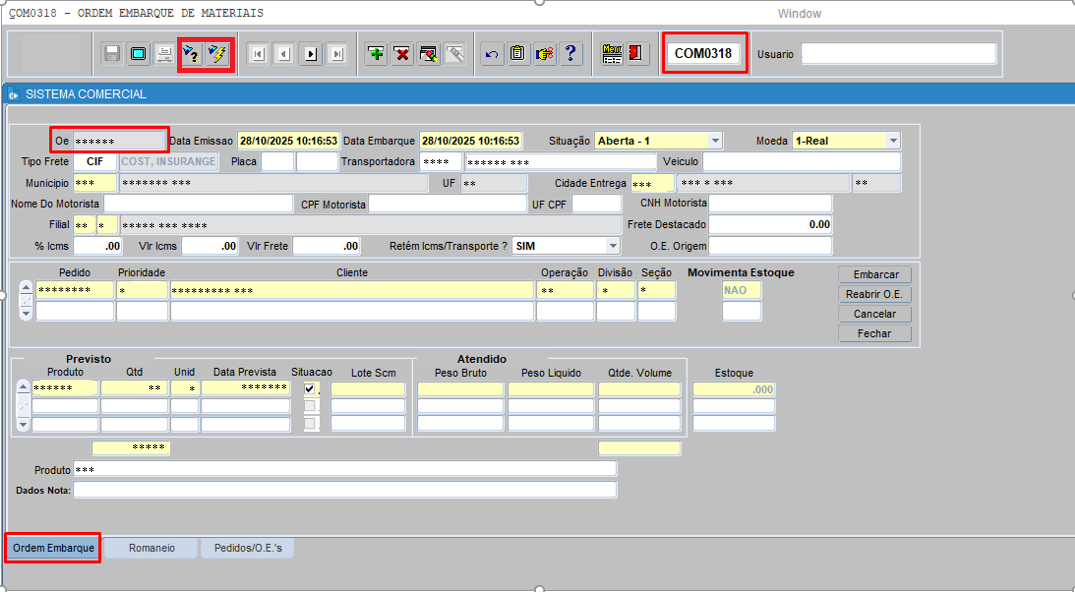
Task: Go to next record arrow
Action: coord(311,54)
